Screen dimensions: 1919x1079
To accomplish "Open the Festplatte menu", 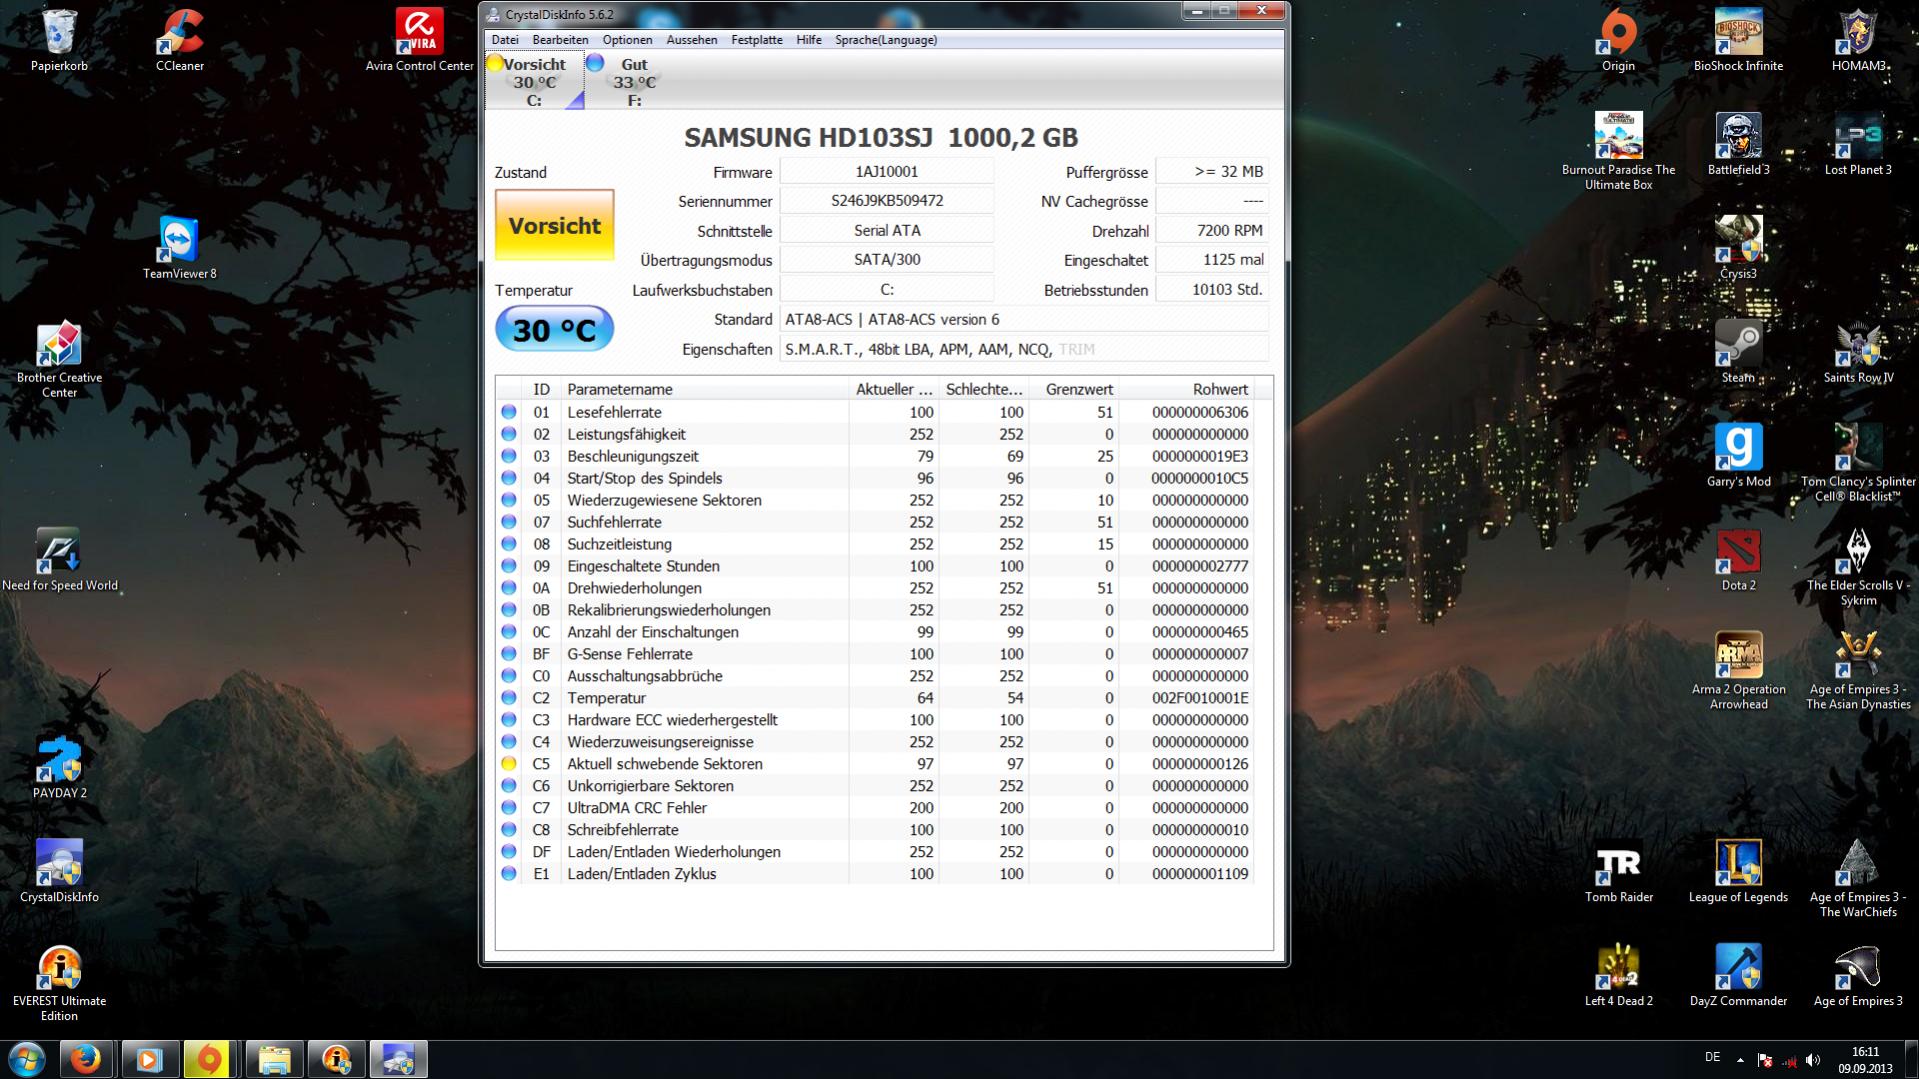I will tap(757, 40).
